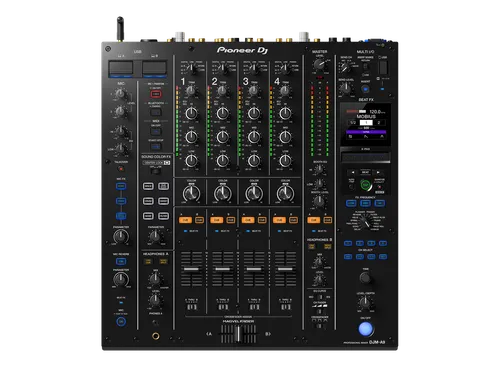Click the Sound Color FX PARAMETER knob
This screenshot has width=500, height=367.
pos(155,236)
